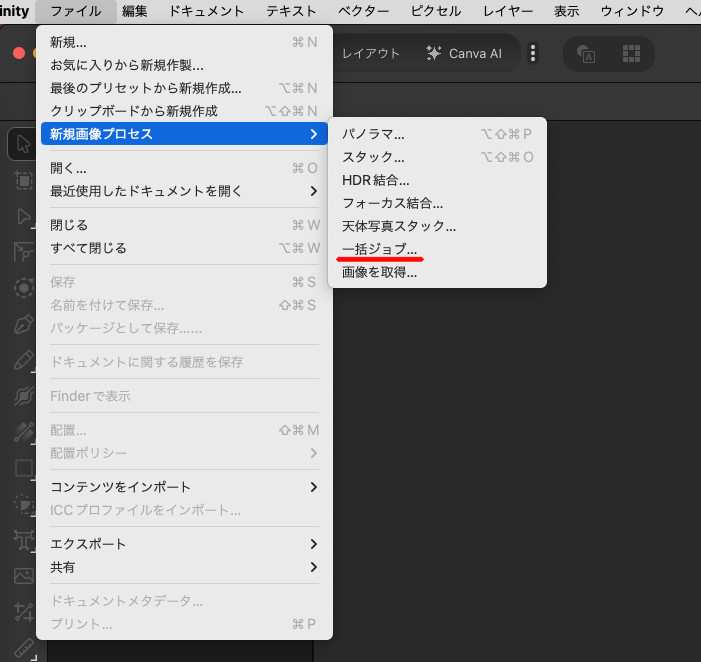Image resolution: width=701 pixels, height=662 pixels.
Task: Click the grid view icon in toolbar
Action: [x=631, y=54]
